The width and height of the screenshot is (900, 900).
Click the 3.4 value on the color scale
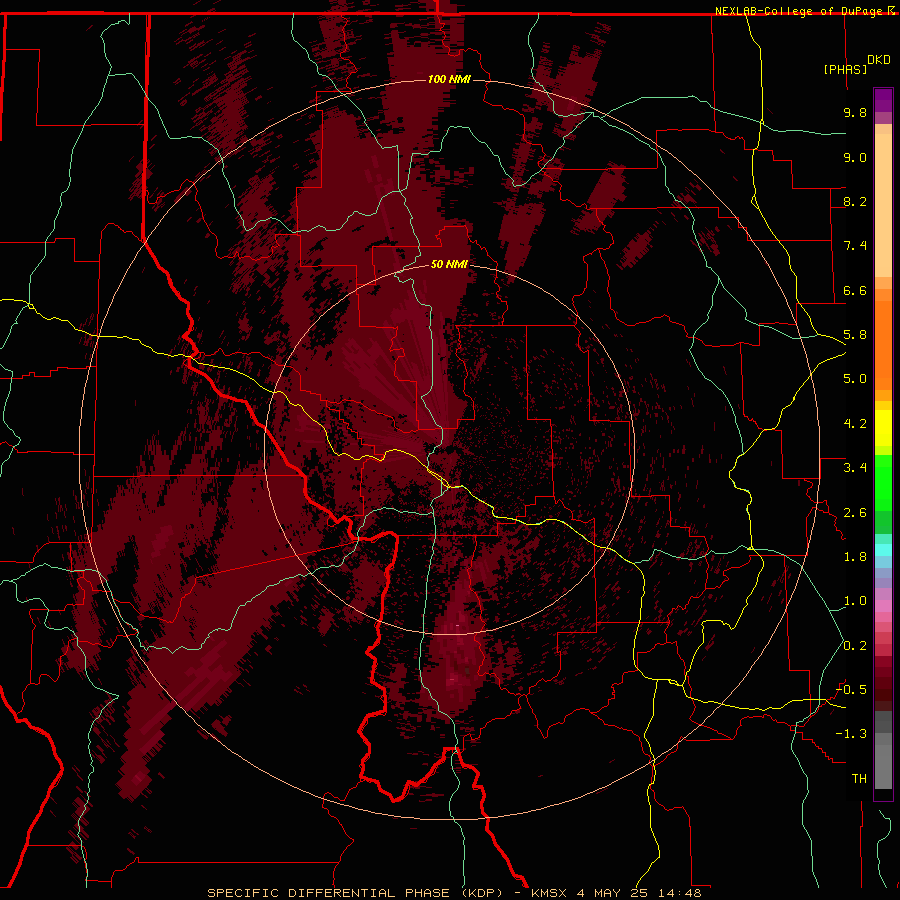pyautogui.click(x=855, y=468)
